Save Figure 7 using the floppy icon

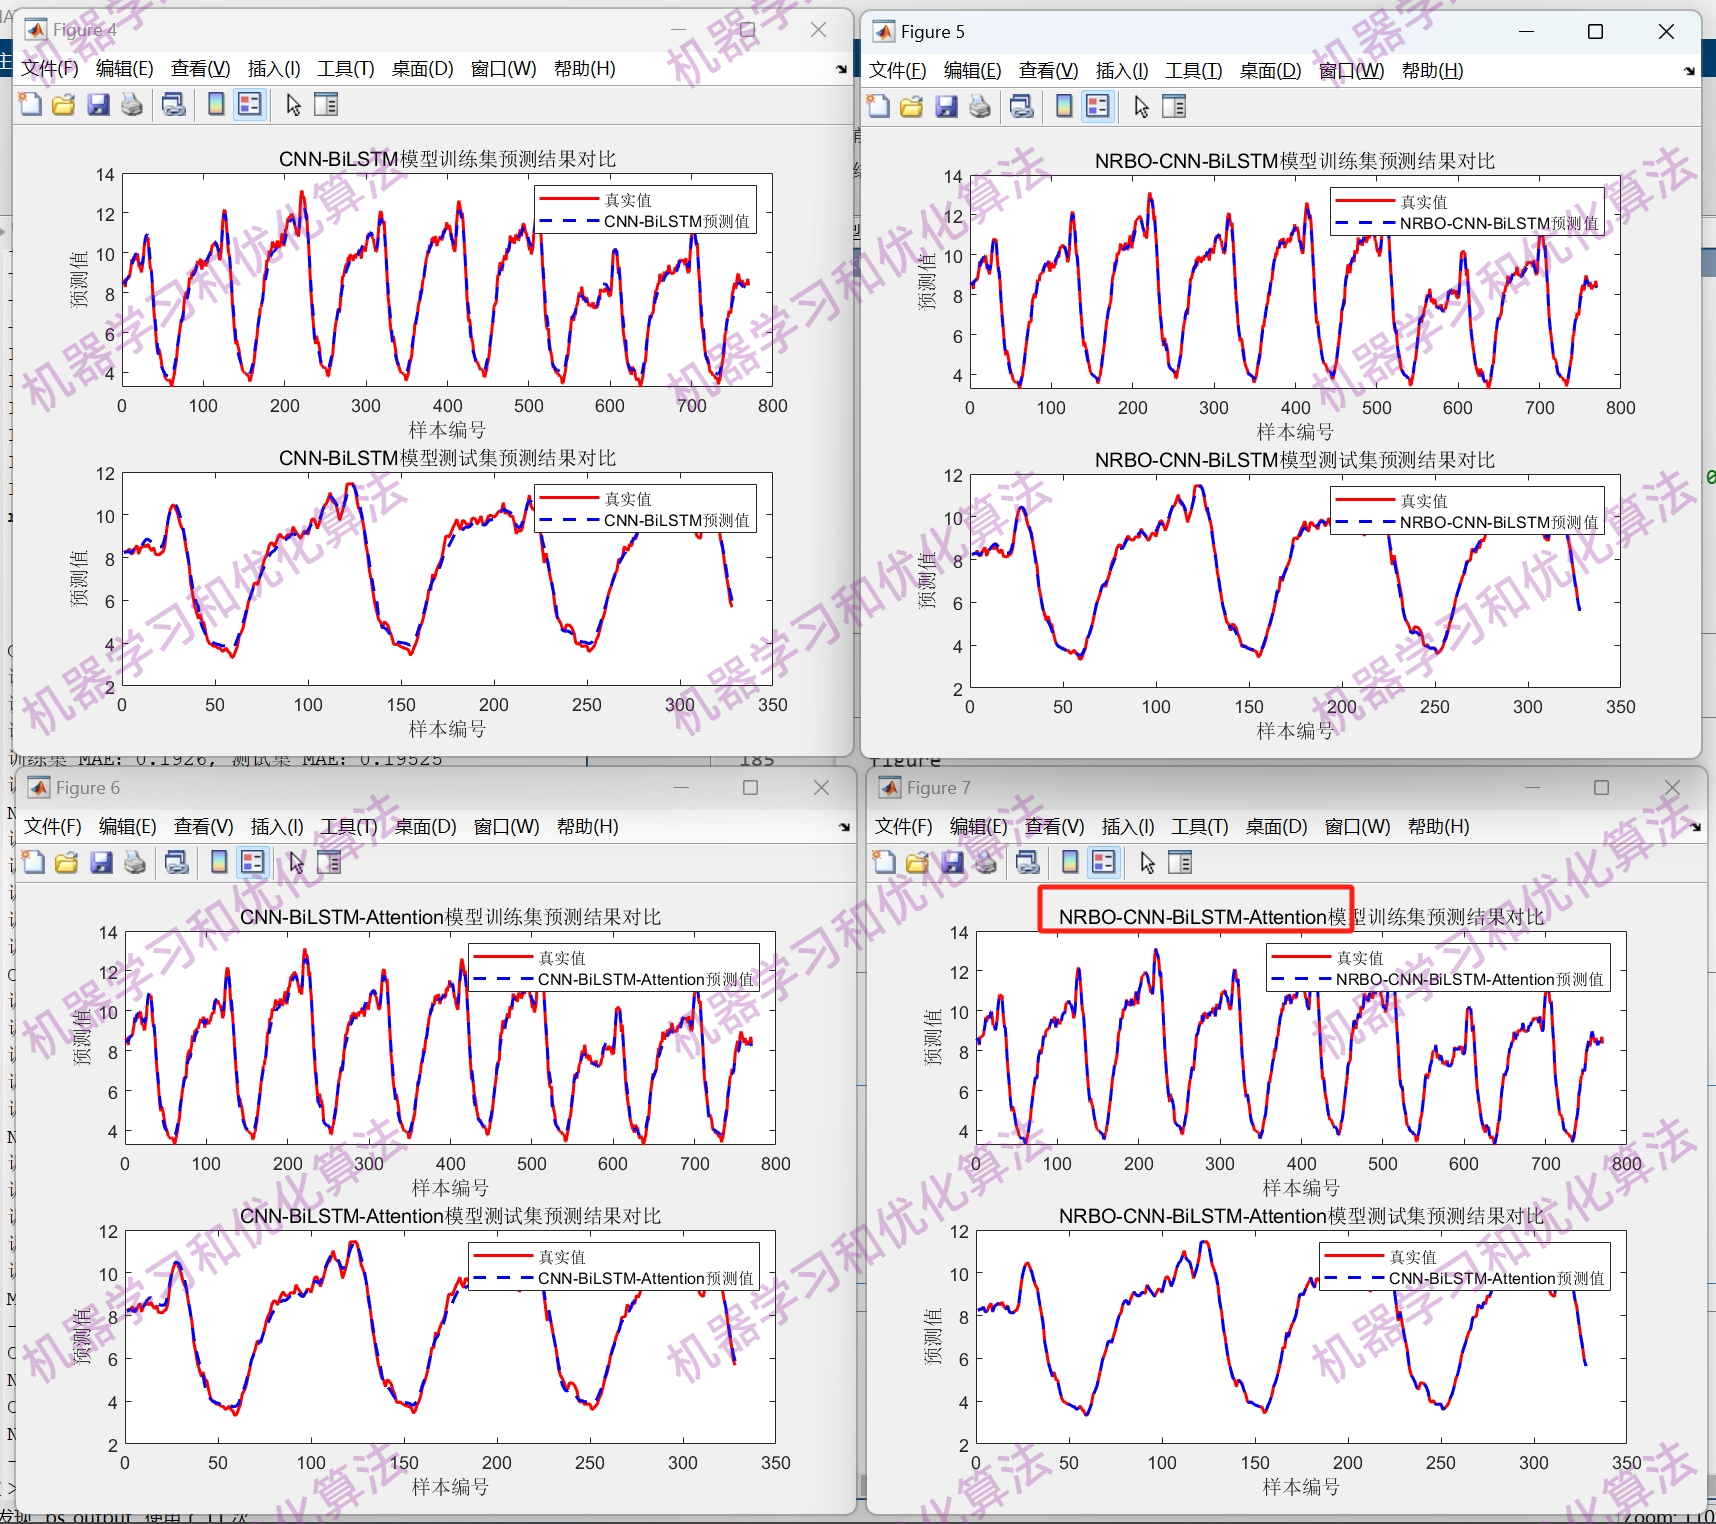pyautogui.click(x=952, y=862)
